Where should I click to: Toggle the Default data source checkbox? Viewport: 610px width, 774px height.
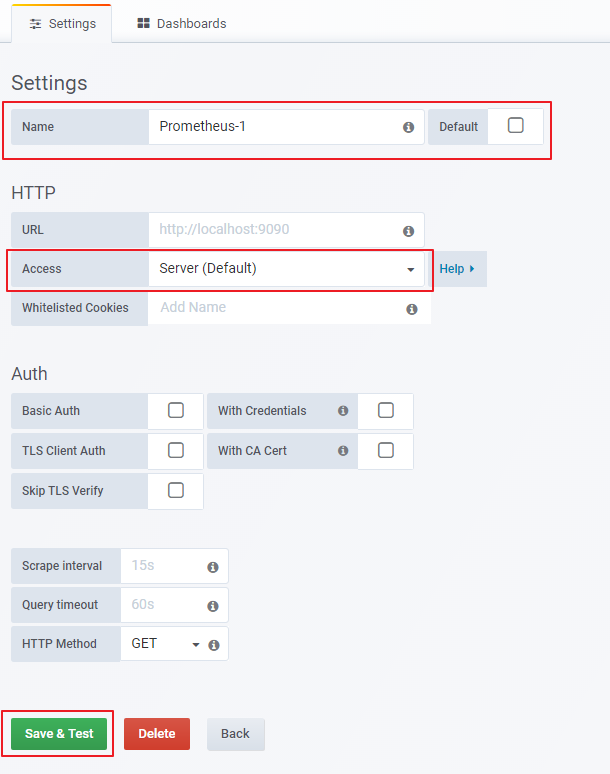coord(515,125)
